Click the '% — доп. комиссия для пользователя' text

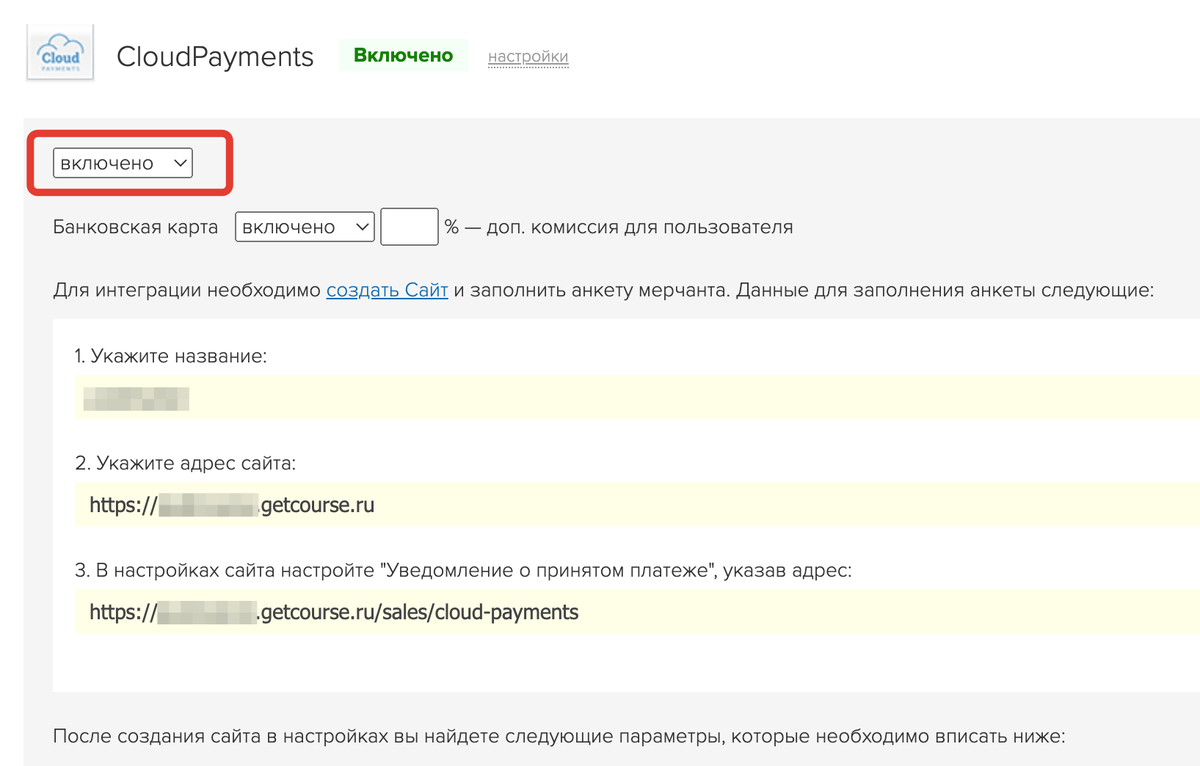tap(619, 227)
